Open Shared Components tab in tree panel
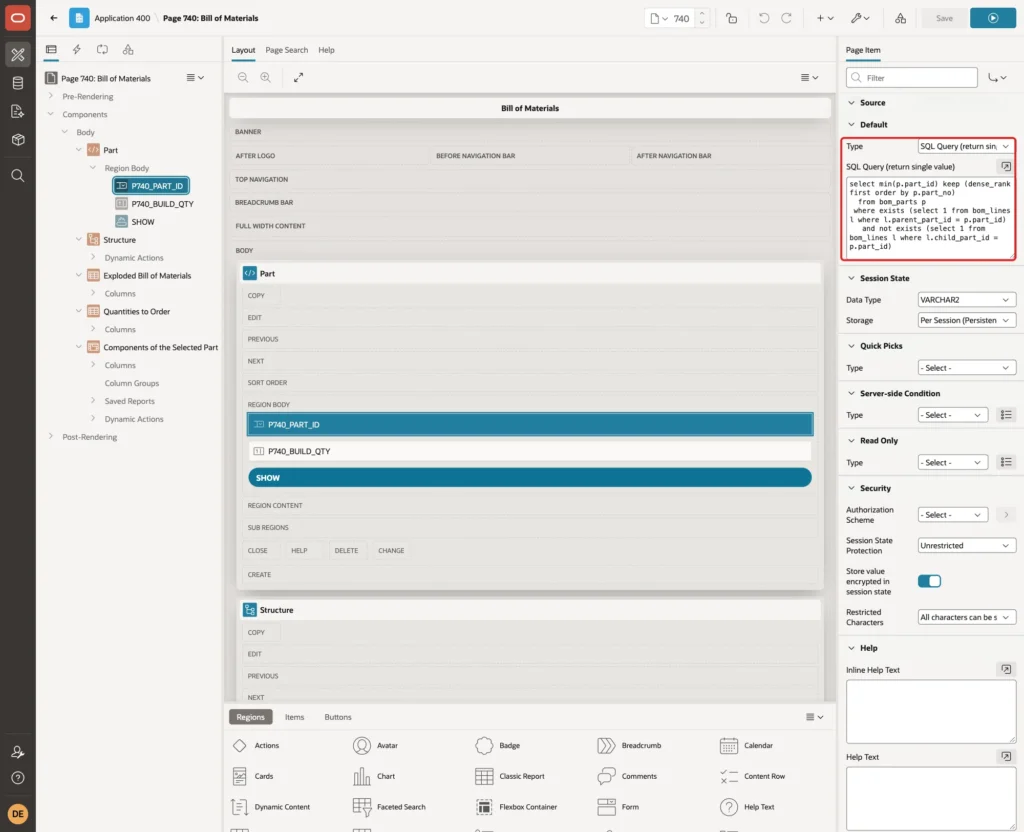The image size is (1024, 832). [x=128, y=50]
